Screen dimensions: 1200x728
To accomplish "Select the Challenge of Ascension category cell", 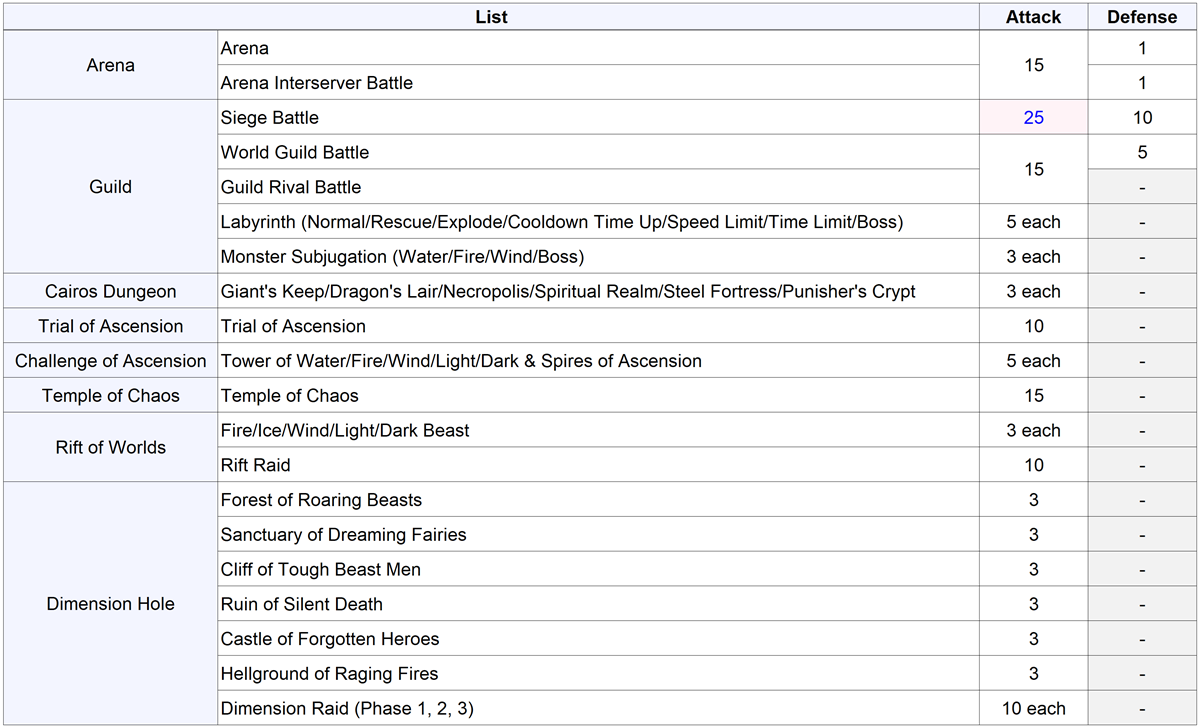I will coord(110,361).
